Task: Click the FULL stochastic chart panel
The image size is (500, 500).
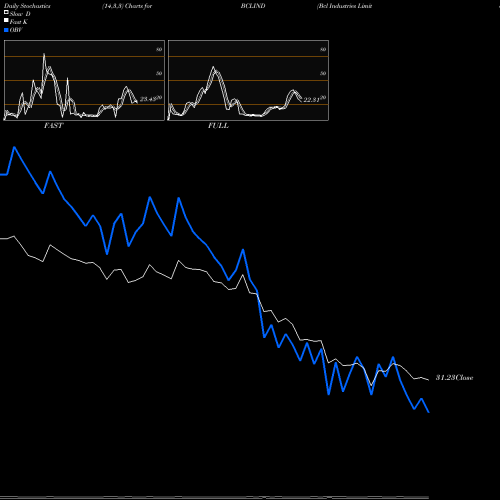Action: pyautogui.click(x=248, y=80)
